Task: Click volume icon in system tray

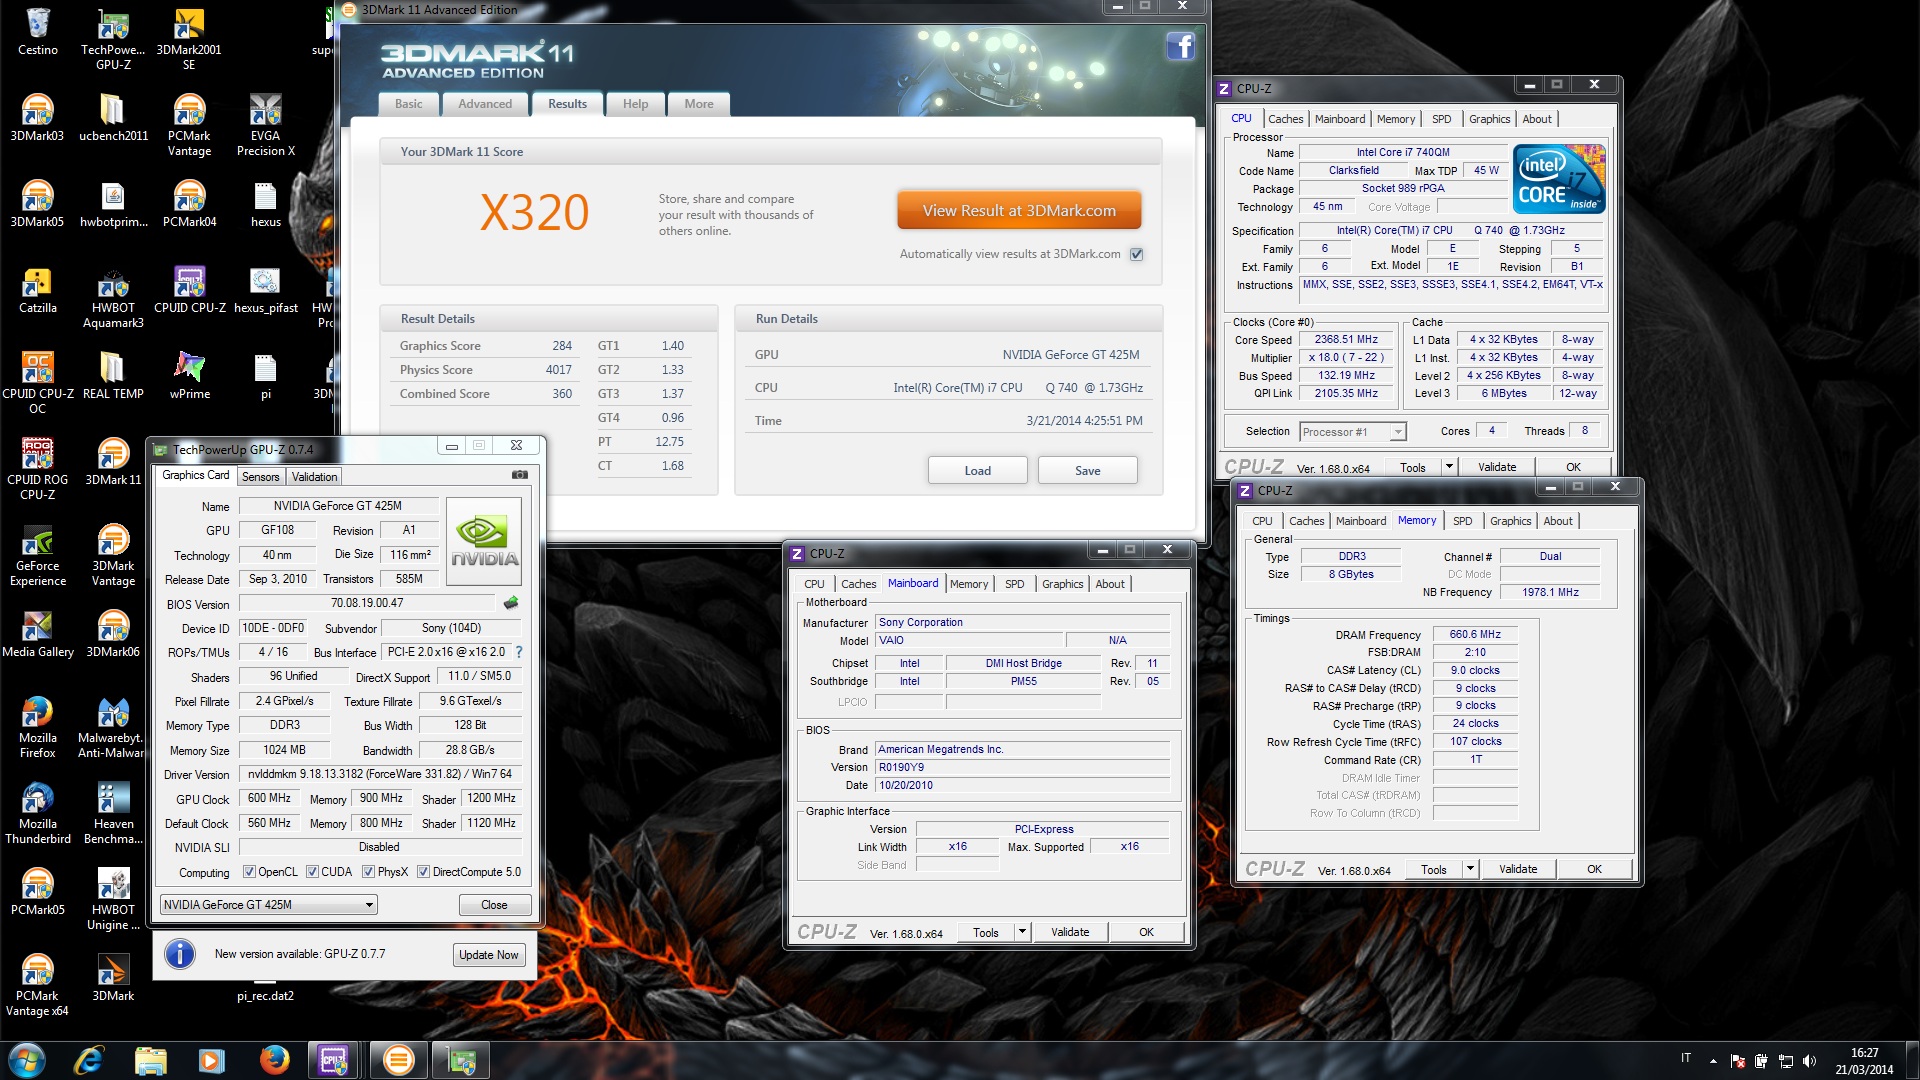Action: [x=1809, y=1061]
